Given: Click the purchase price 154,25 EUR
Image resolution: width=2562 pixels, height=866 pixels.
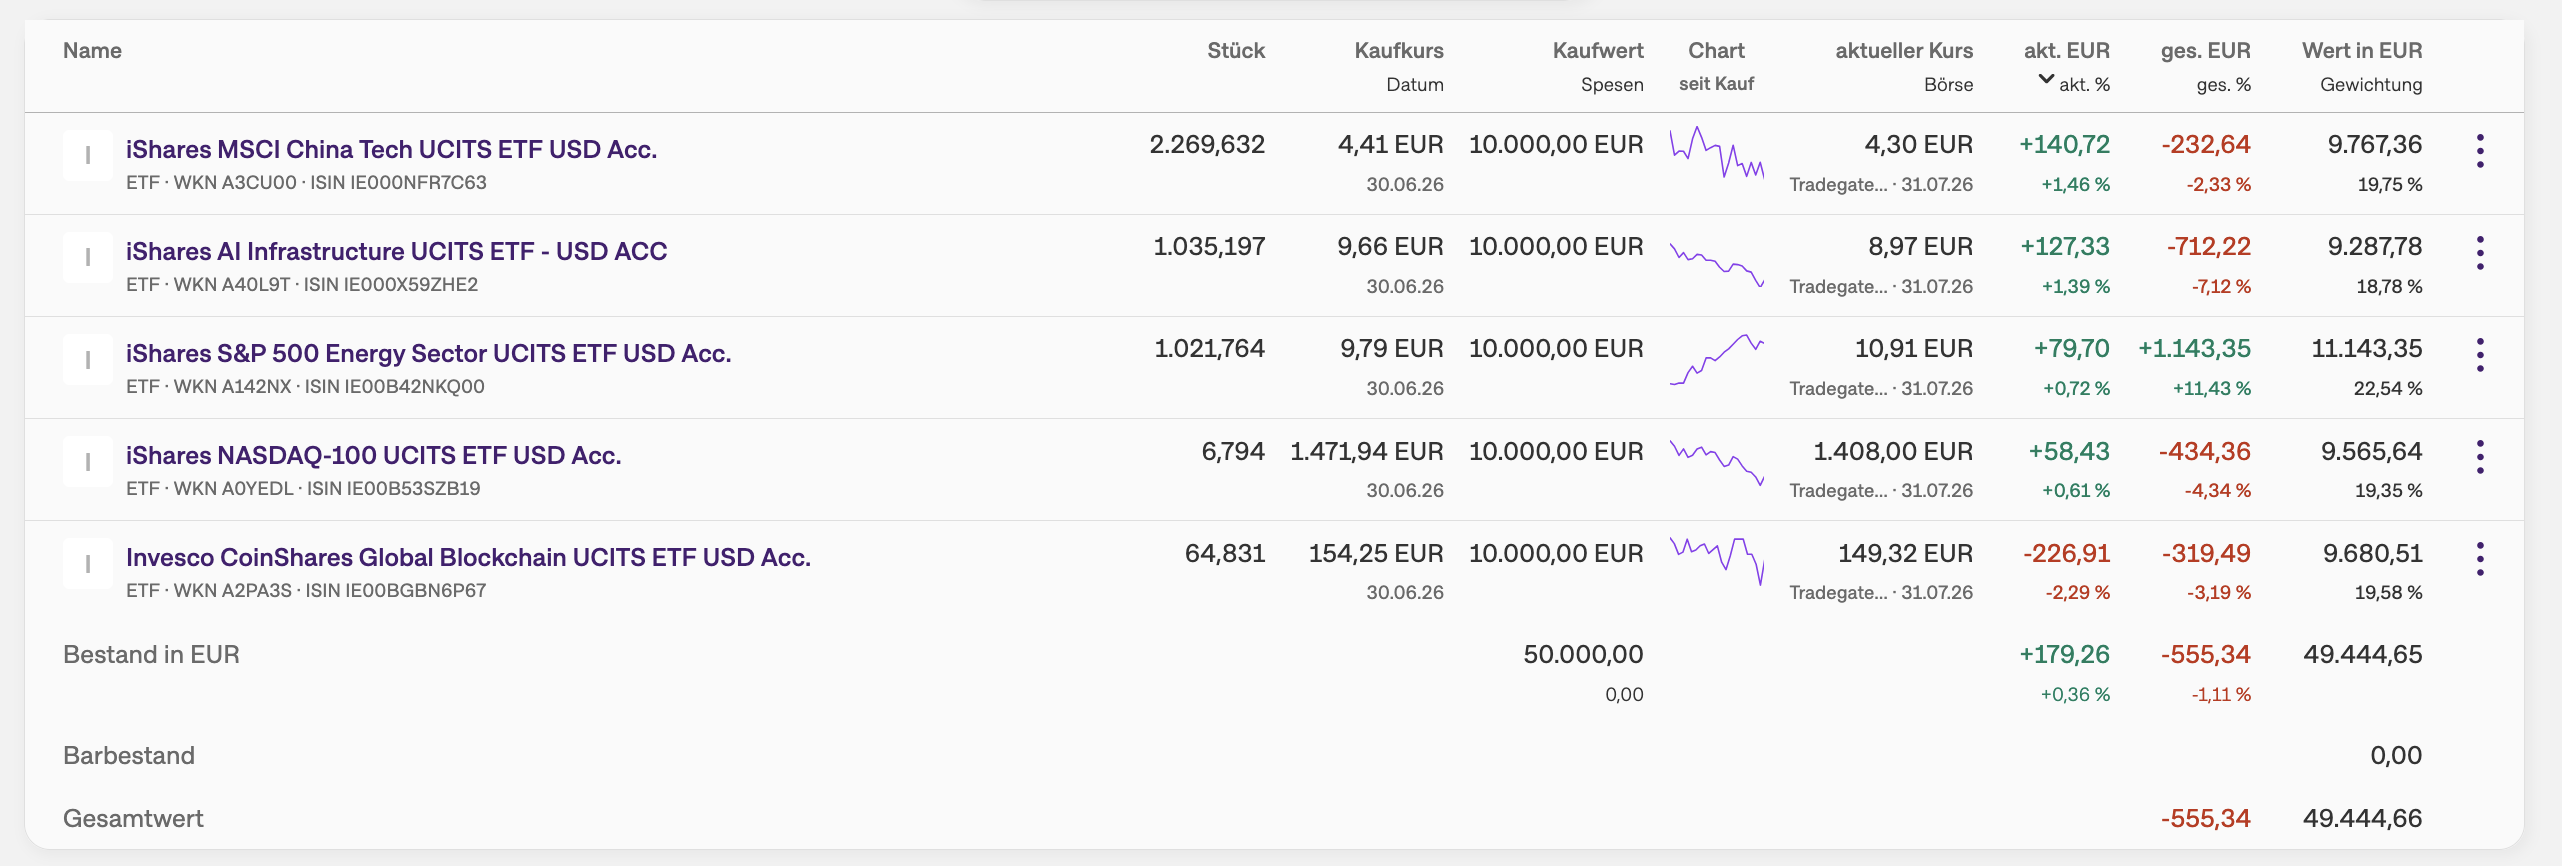Looking at the screenshot, I should [x=1376, y=554].
